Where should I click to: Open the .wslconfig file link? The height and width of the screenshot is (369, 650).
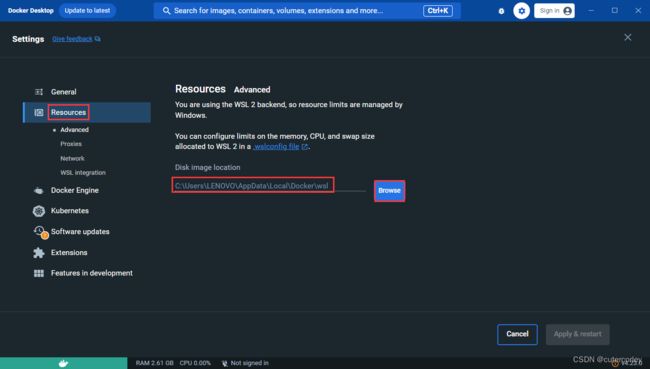[276, 147]
